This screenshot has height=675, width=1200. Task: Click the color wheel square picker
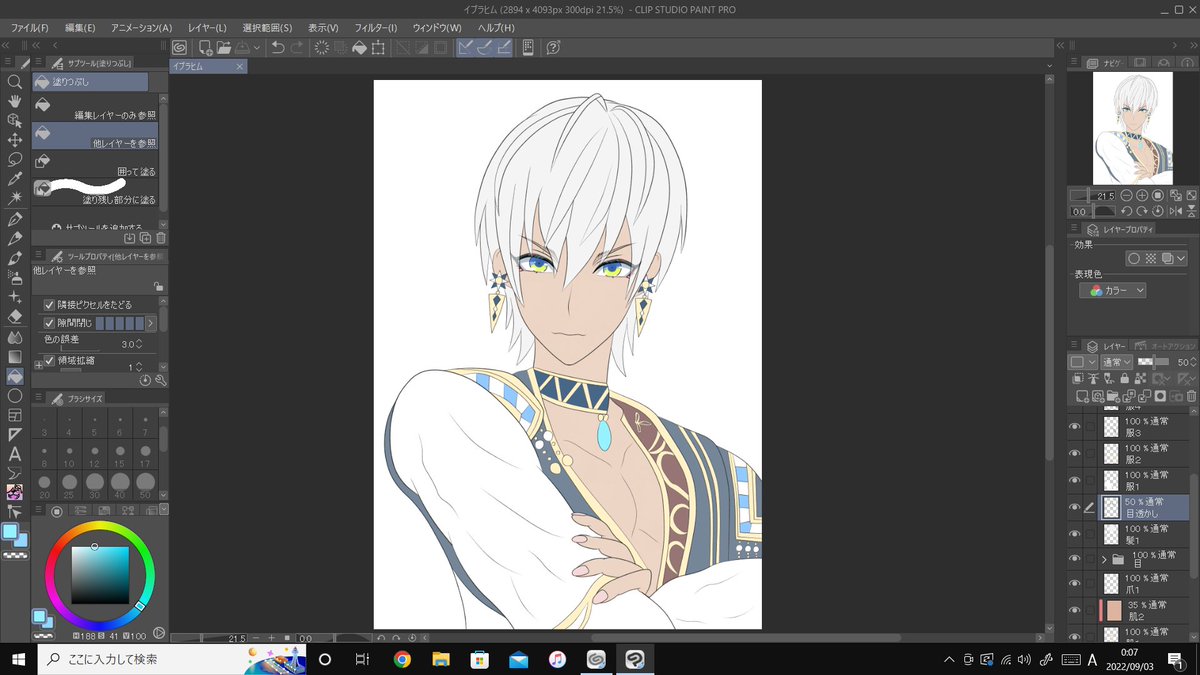coord(100,575)
